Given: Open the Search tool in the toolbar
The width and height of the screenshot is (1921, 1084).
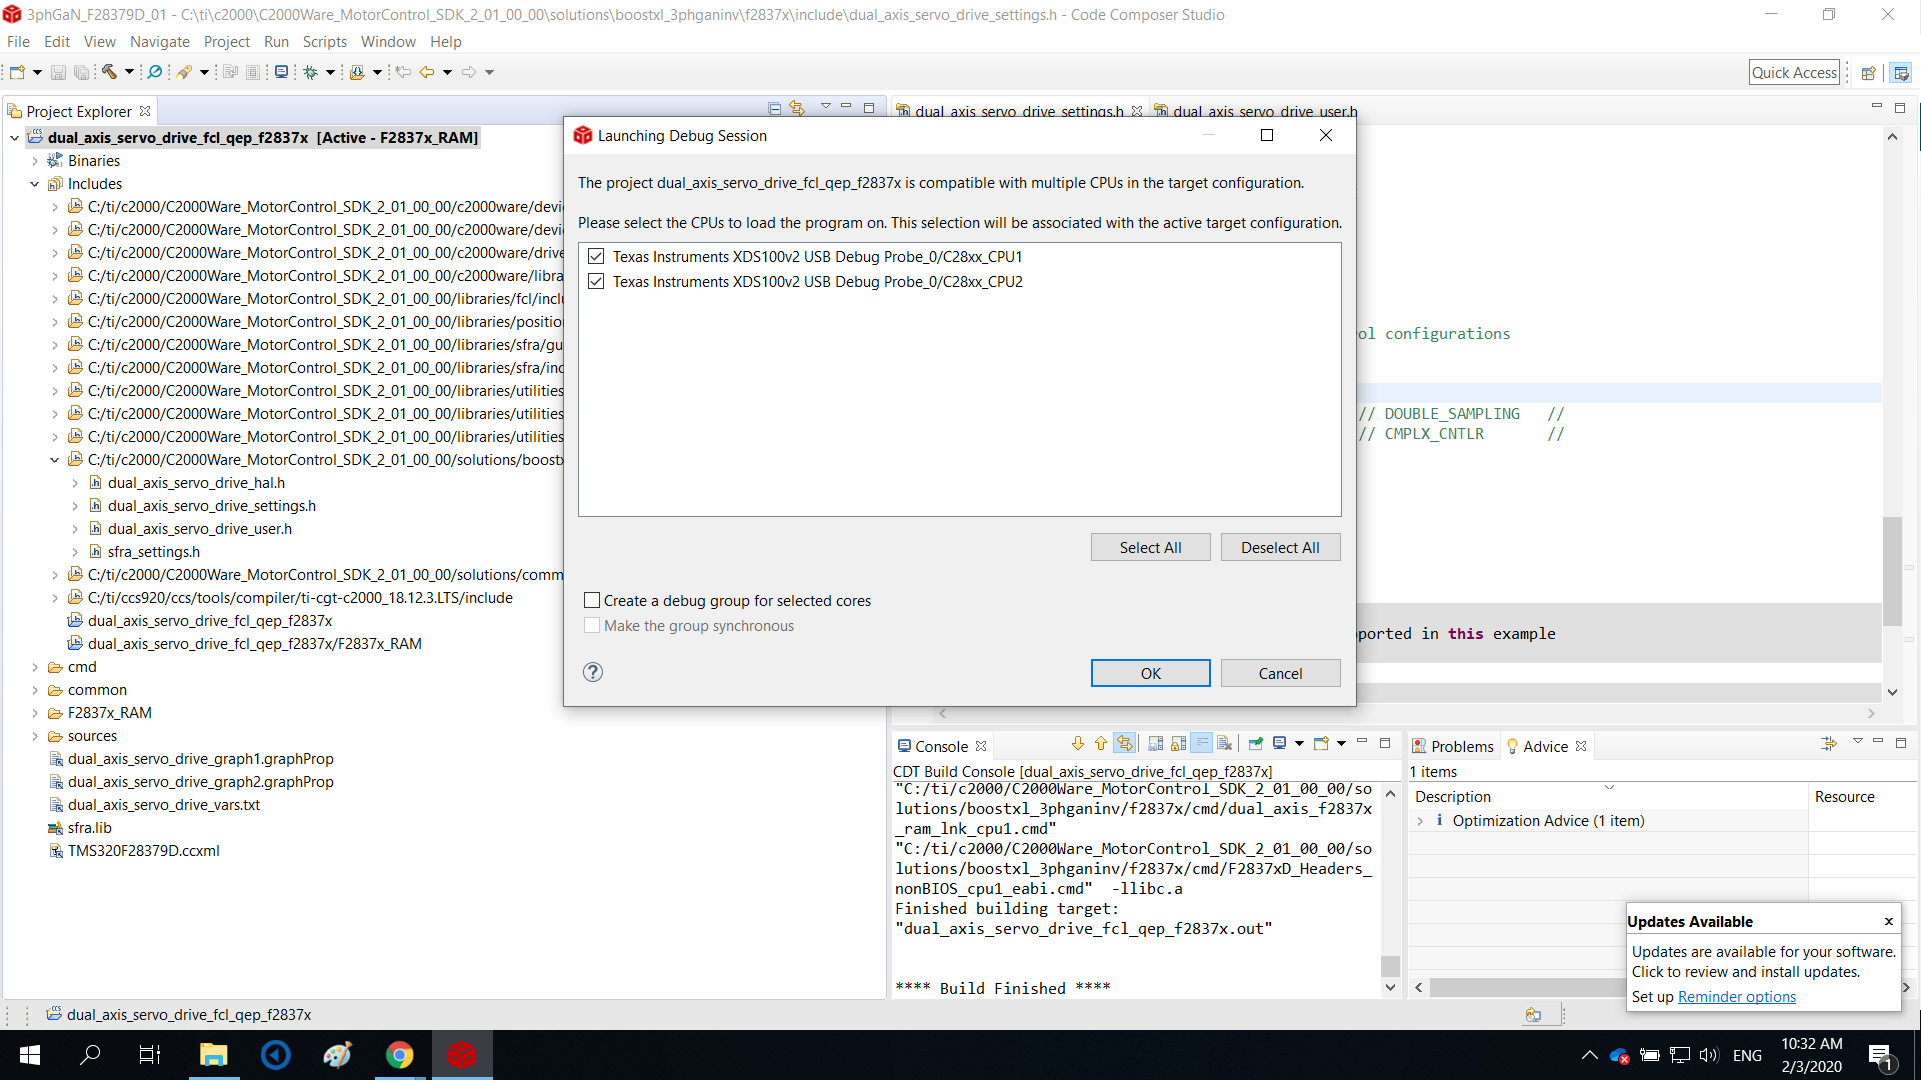Looking at the screenshot, I should point(155,71).
